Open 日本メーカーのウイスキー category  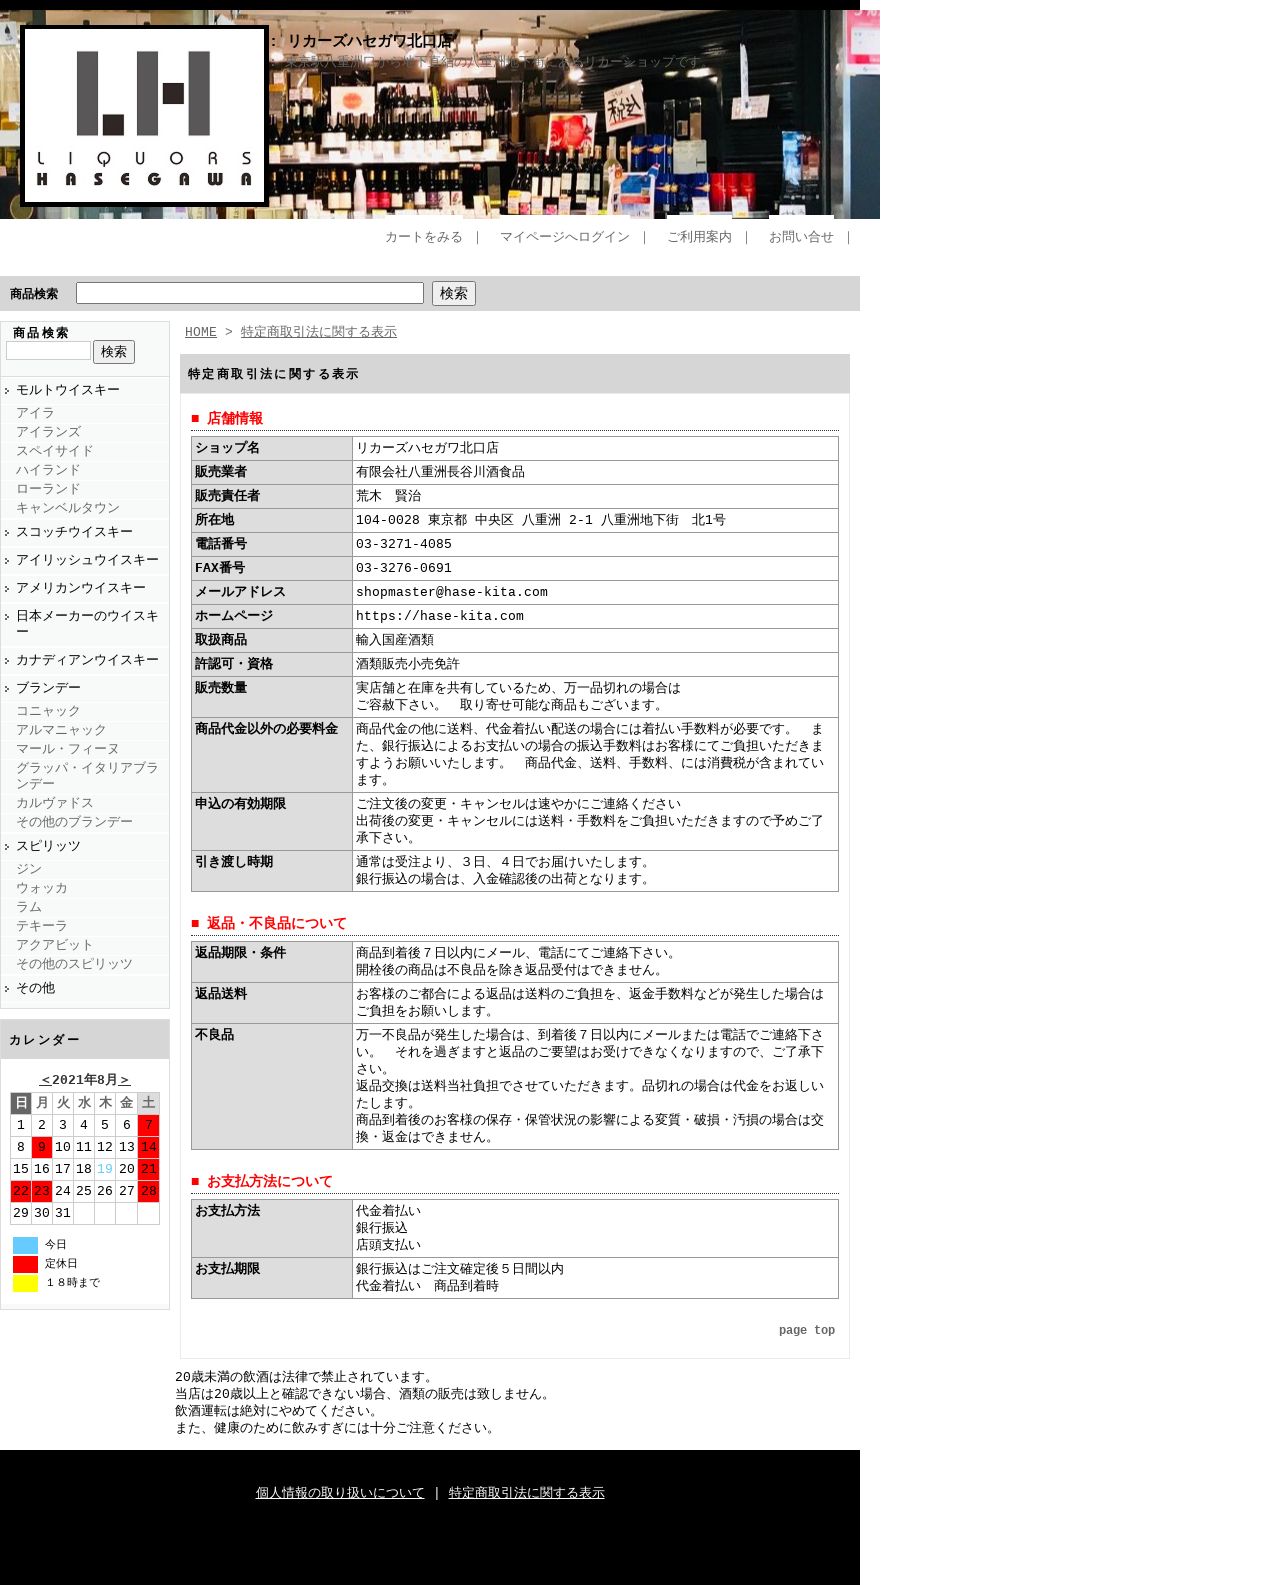point(87,624)
